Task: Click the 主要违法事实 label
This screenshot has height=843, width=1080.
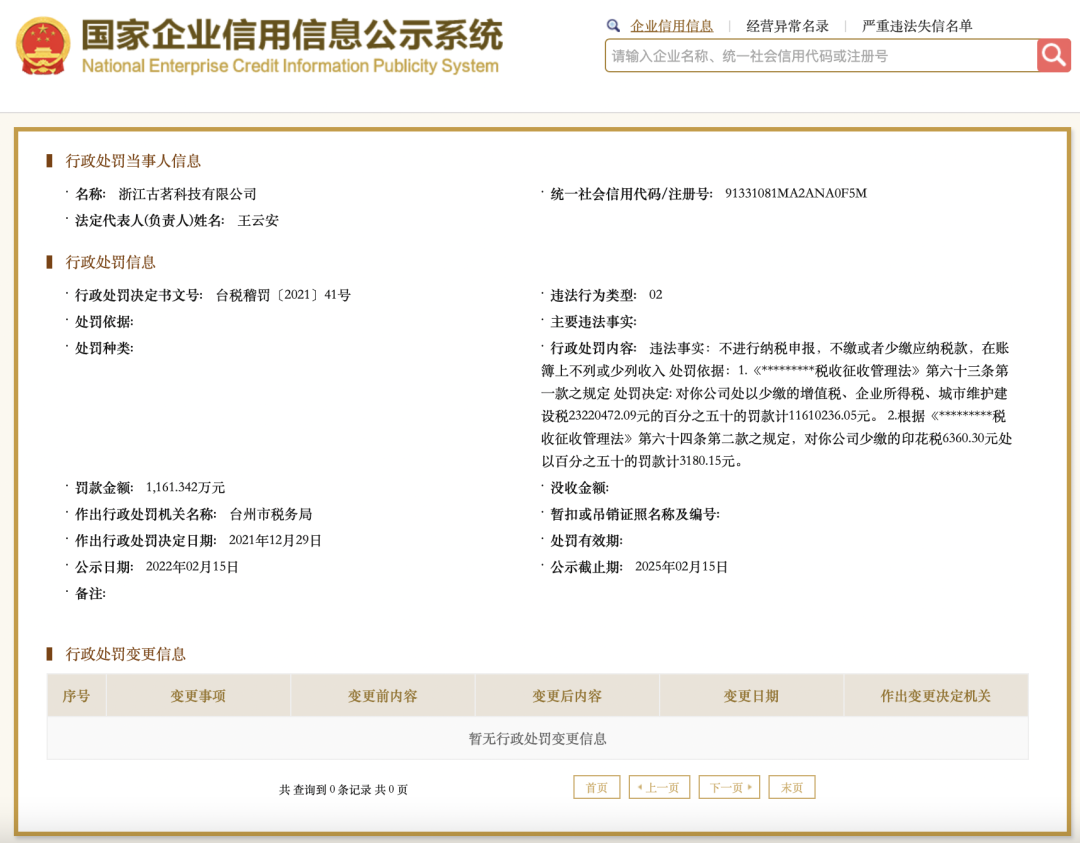Action: 593,322
